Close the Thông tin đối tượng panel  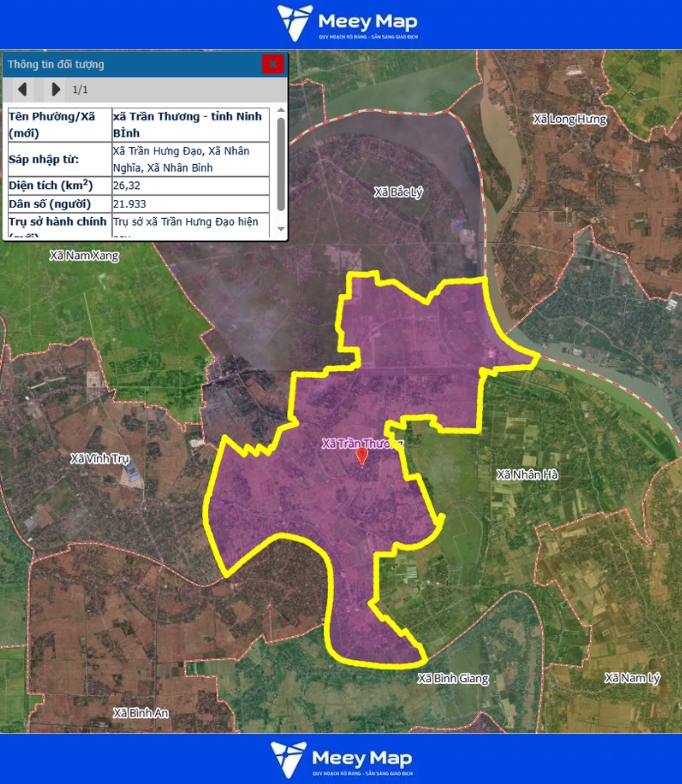point(272,64)
